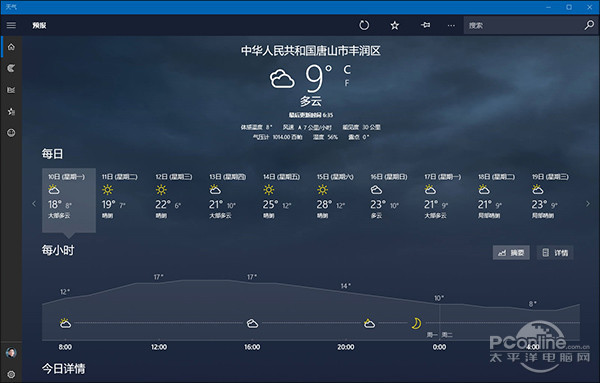600x383 pixels.
Task: Click the 20:00 label on hourly chart
Action: tap(346, 347)
